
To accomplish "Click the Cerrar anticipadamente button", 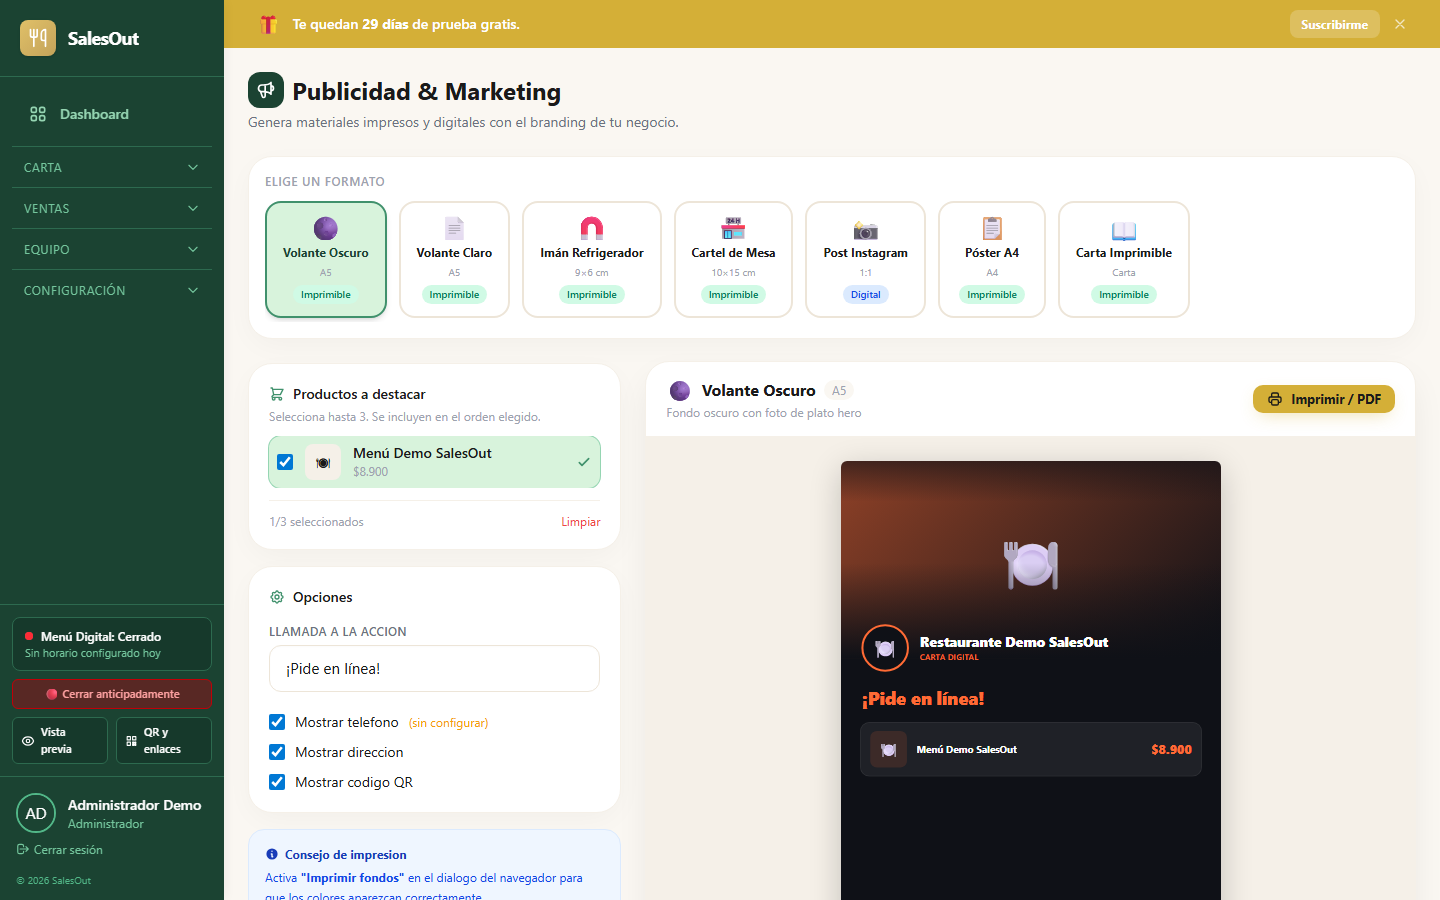I will point(112,694).
